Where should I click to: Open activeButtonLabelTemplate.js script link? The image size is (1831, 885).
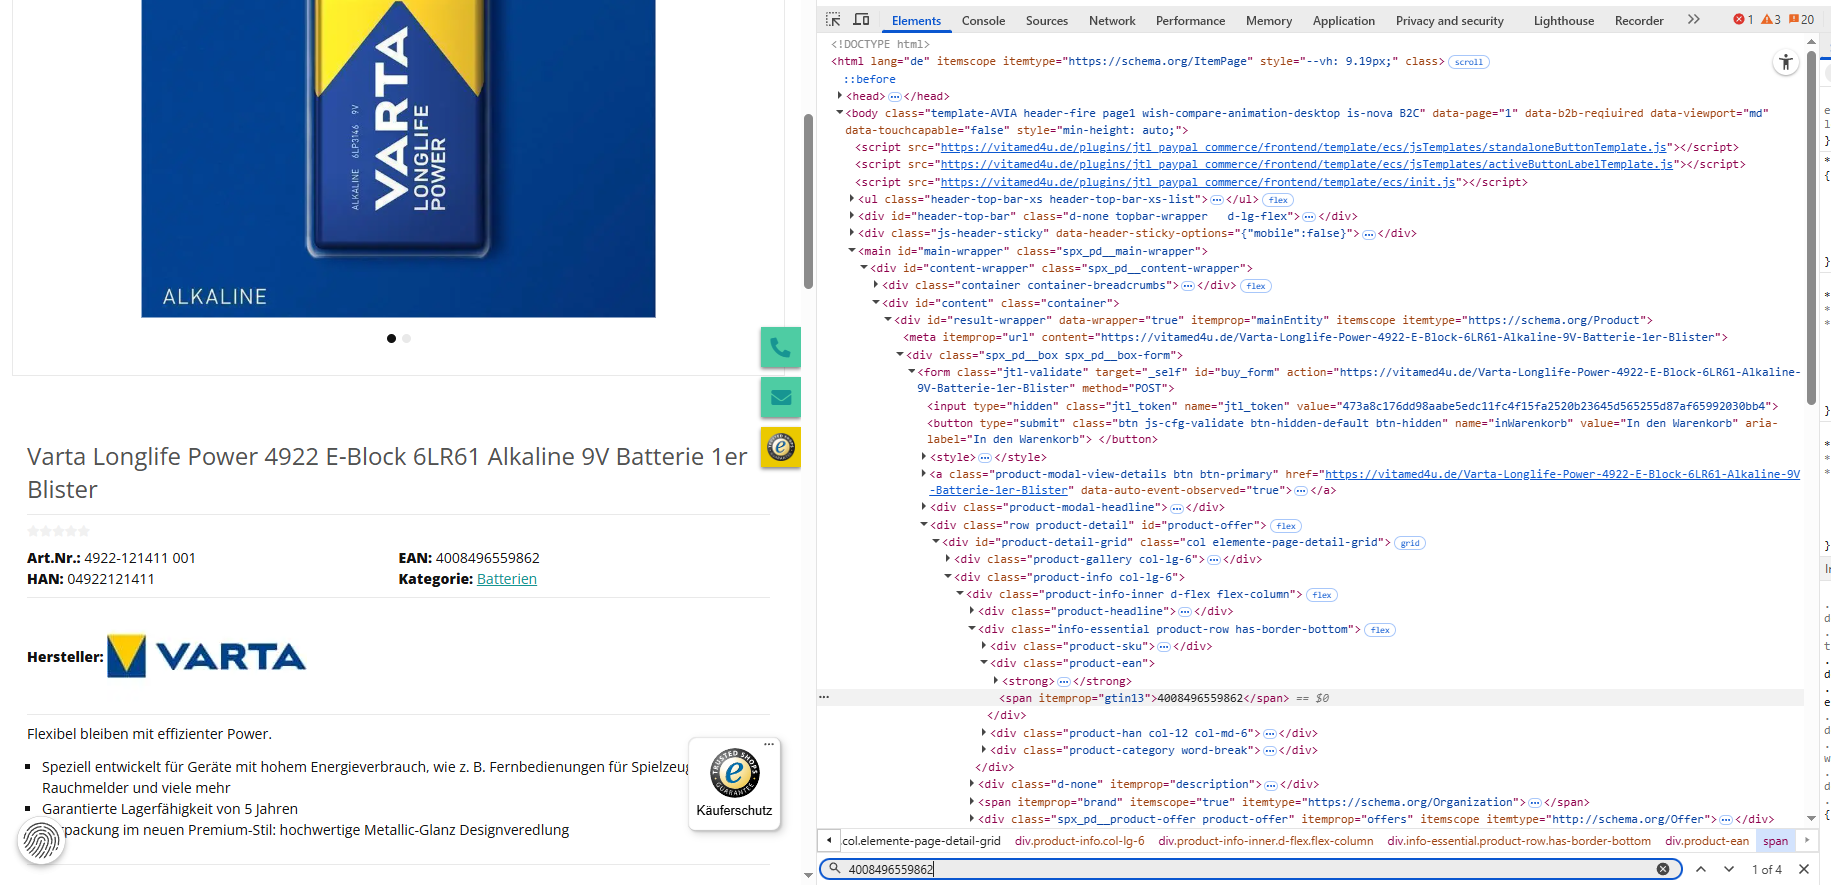pyautogui.click(x=1307, y=164)
